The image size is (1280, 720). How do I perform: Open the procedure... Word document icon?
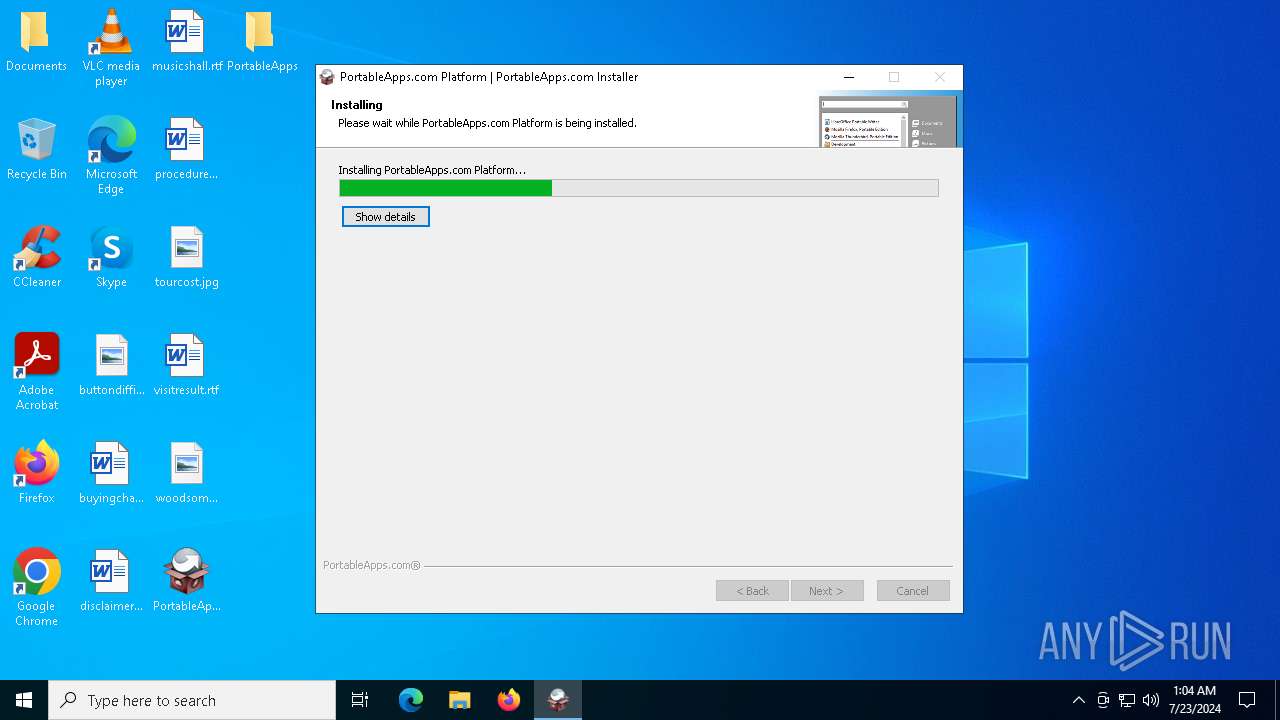[x=186, y=149]
